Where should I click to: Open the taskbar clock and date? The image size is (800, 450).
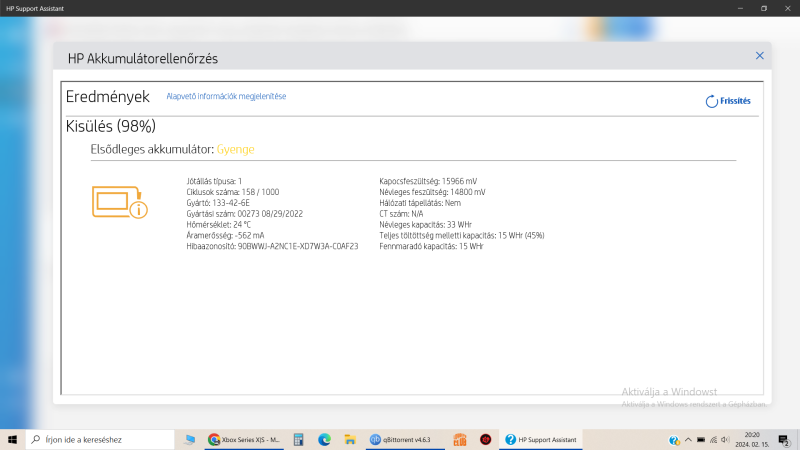752,439
